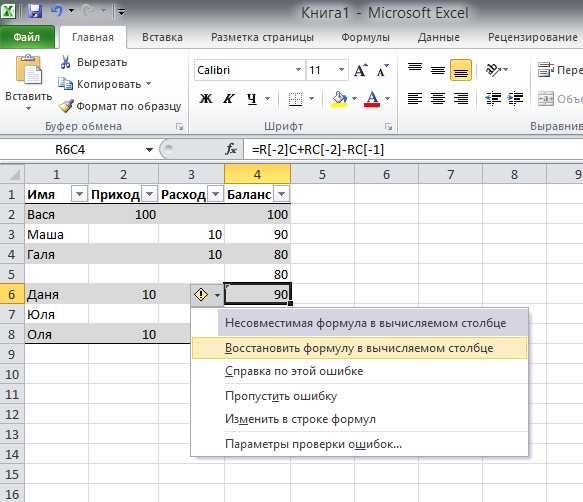The image size is (583, 502).
Task: Click the error warning diamond icon
Action: pyautogui.click(x=201, y=295)
